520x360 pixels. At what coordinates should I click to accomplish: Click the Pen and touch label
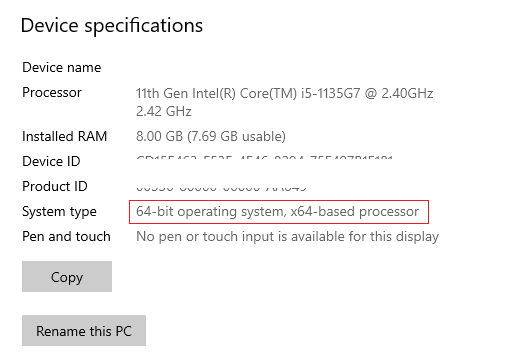click(x=66, y=236)
